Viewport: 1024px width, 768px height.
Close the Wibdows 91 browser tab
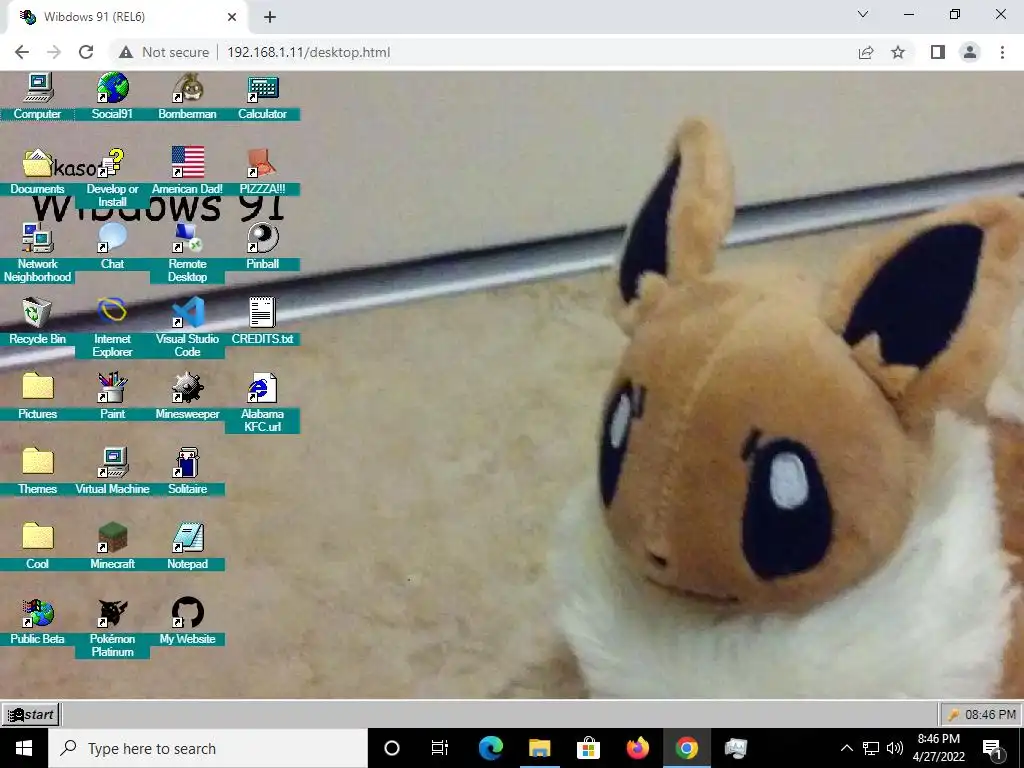click(232, 17)
